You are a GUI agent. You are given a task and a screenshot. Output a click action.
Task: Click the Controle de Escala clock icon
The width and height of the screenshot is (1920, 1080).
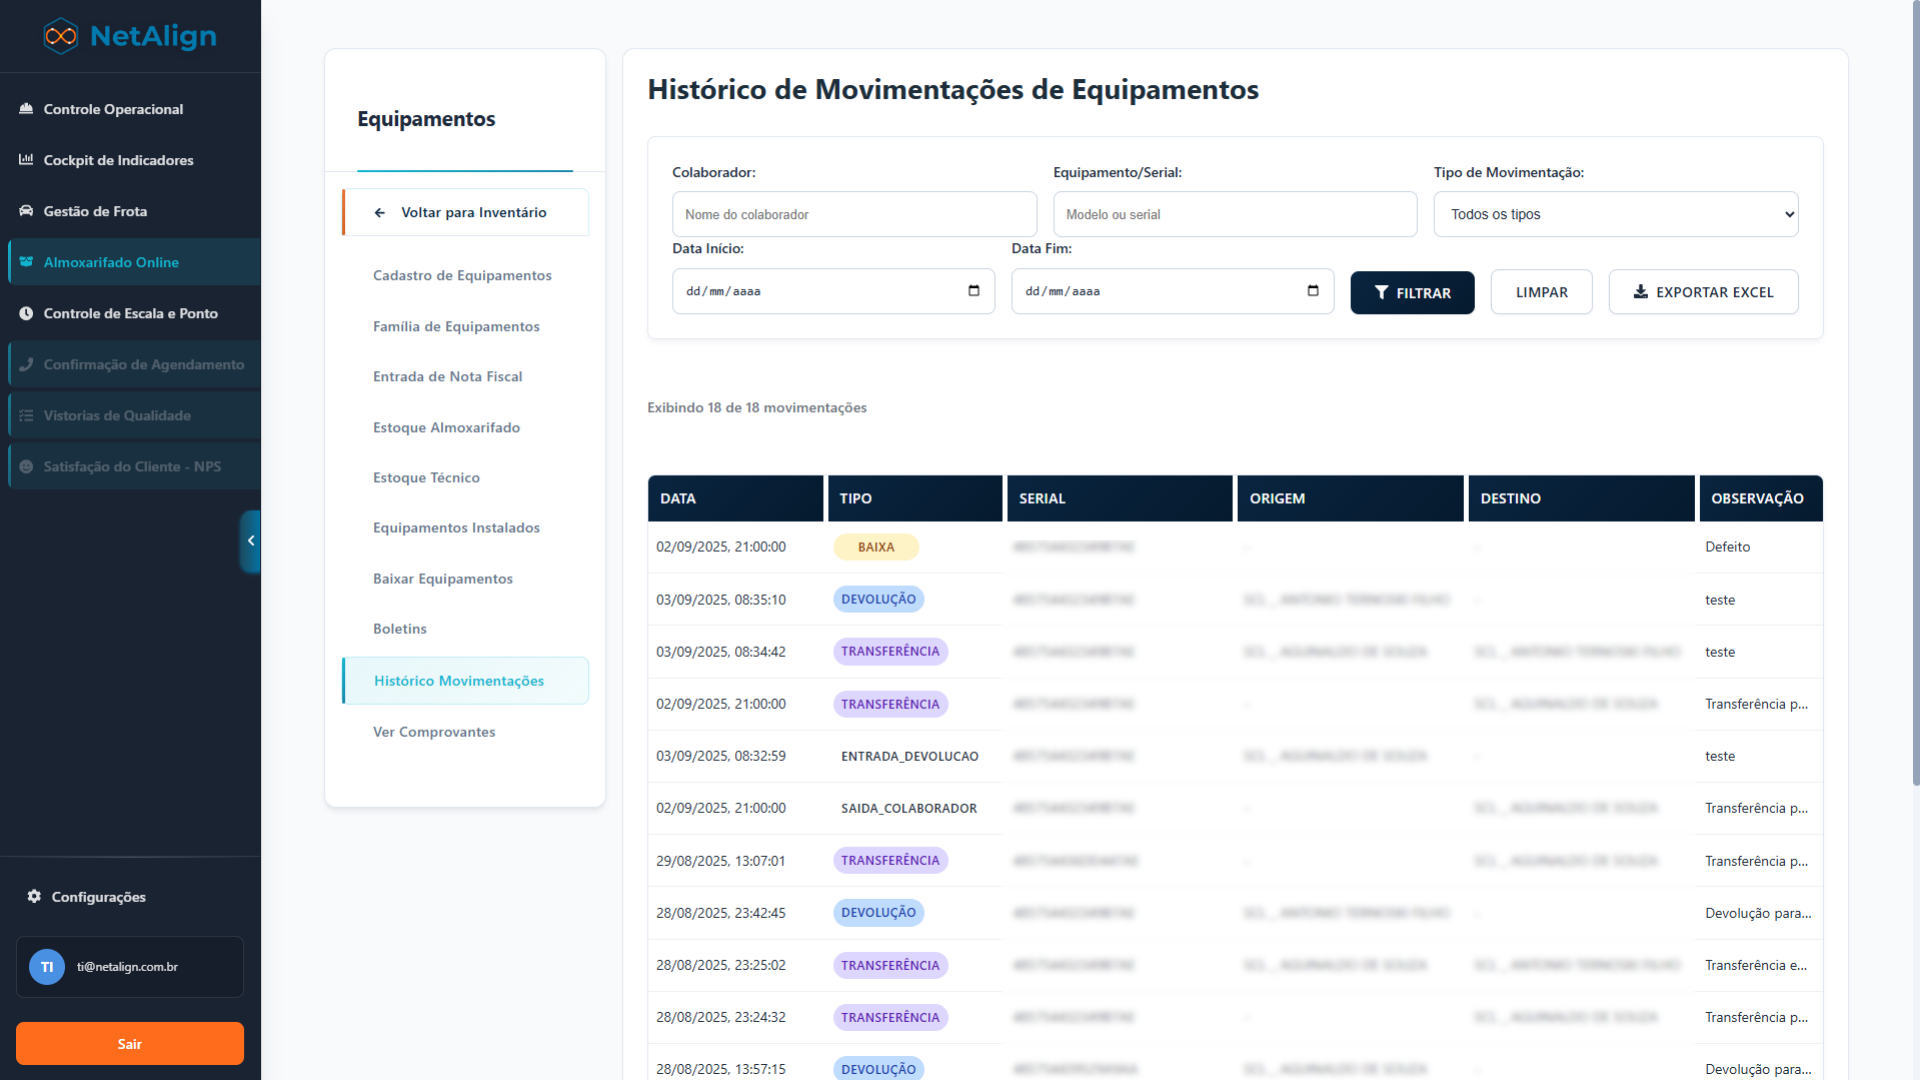coord(26,313)
